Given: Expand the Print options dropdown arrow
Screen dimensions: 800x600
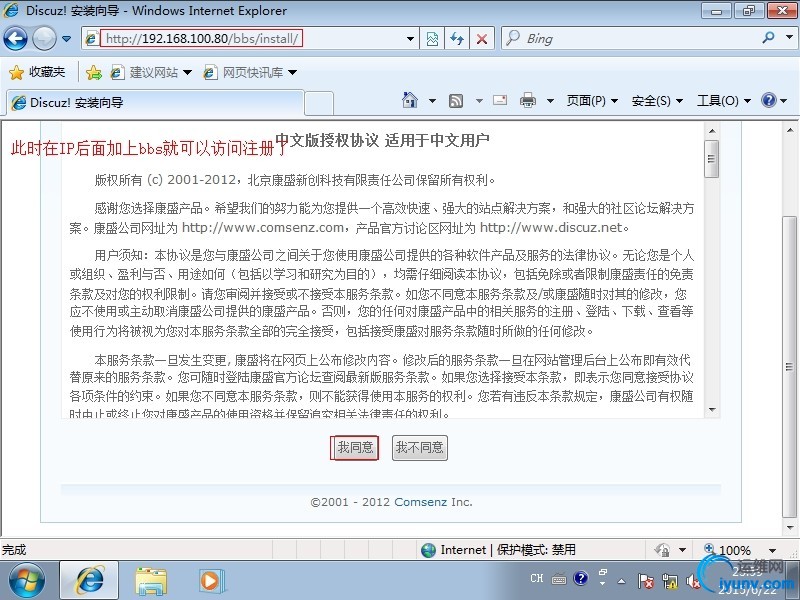Looking at the screenshot, I should (550, 101).
